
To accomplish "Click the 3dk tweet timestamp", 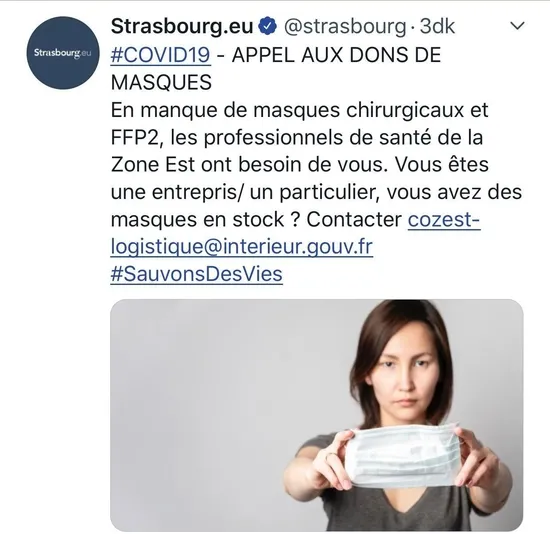I will click(437, 26).
